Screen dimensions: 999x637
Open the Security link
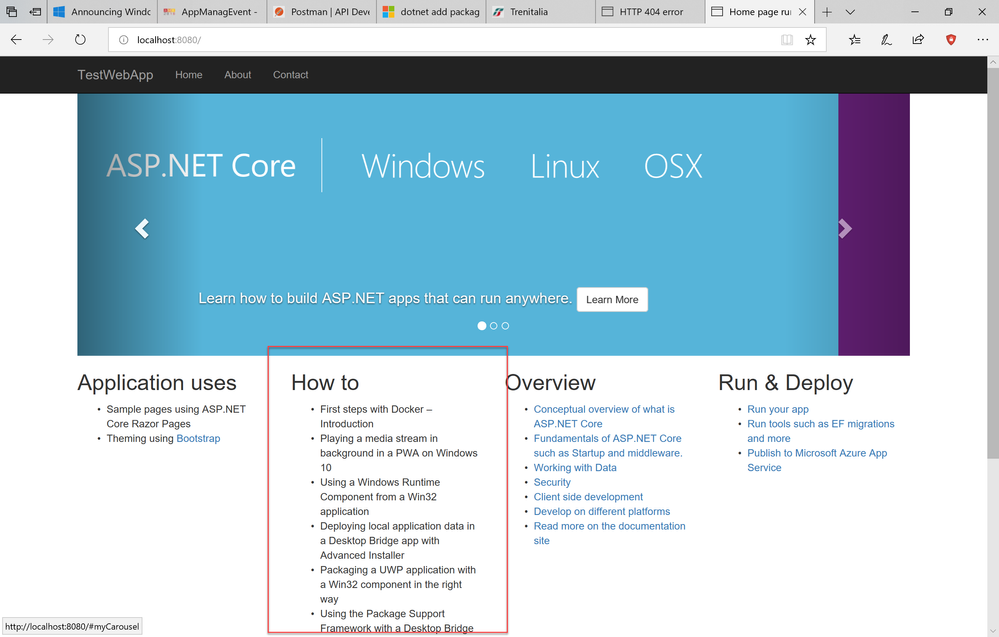[552, 482]
